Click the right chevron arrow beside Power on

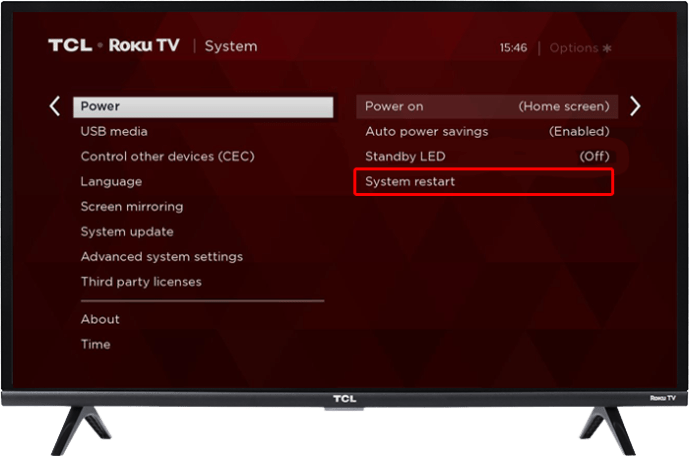click(635, 106)
